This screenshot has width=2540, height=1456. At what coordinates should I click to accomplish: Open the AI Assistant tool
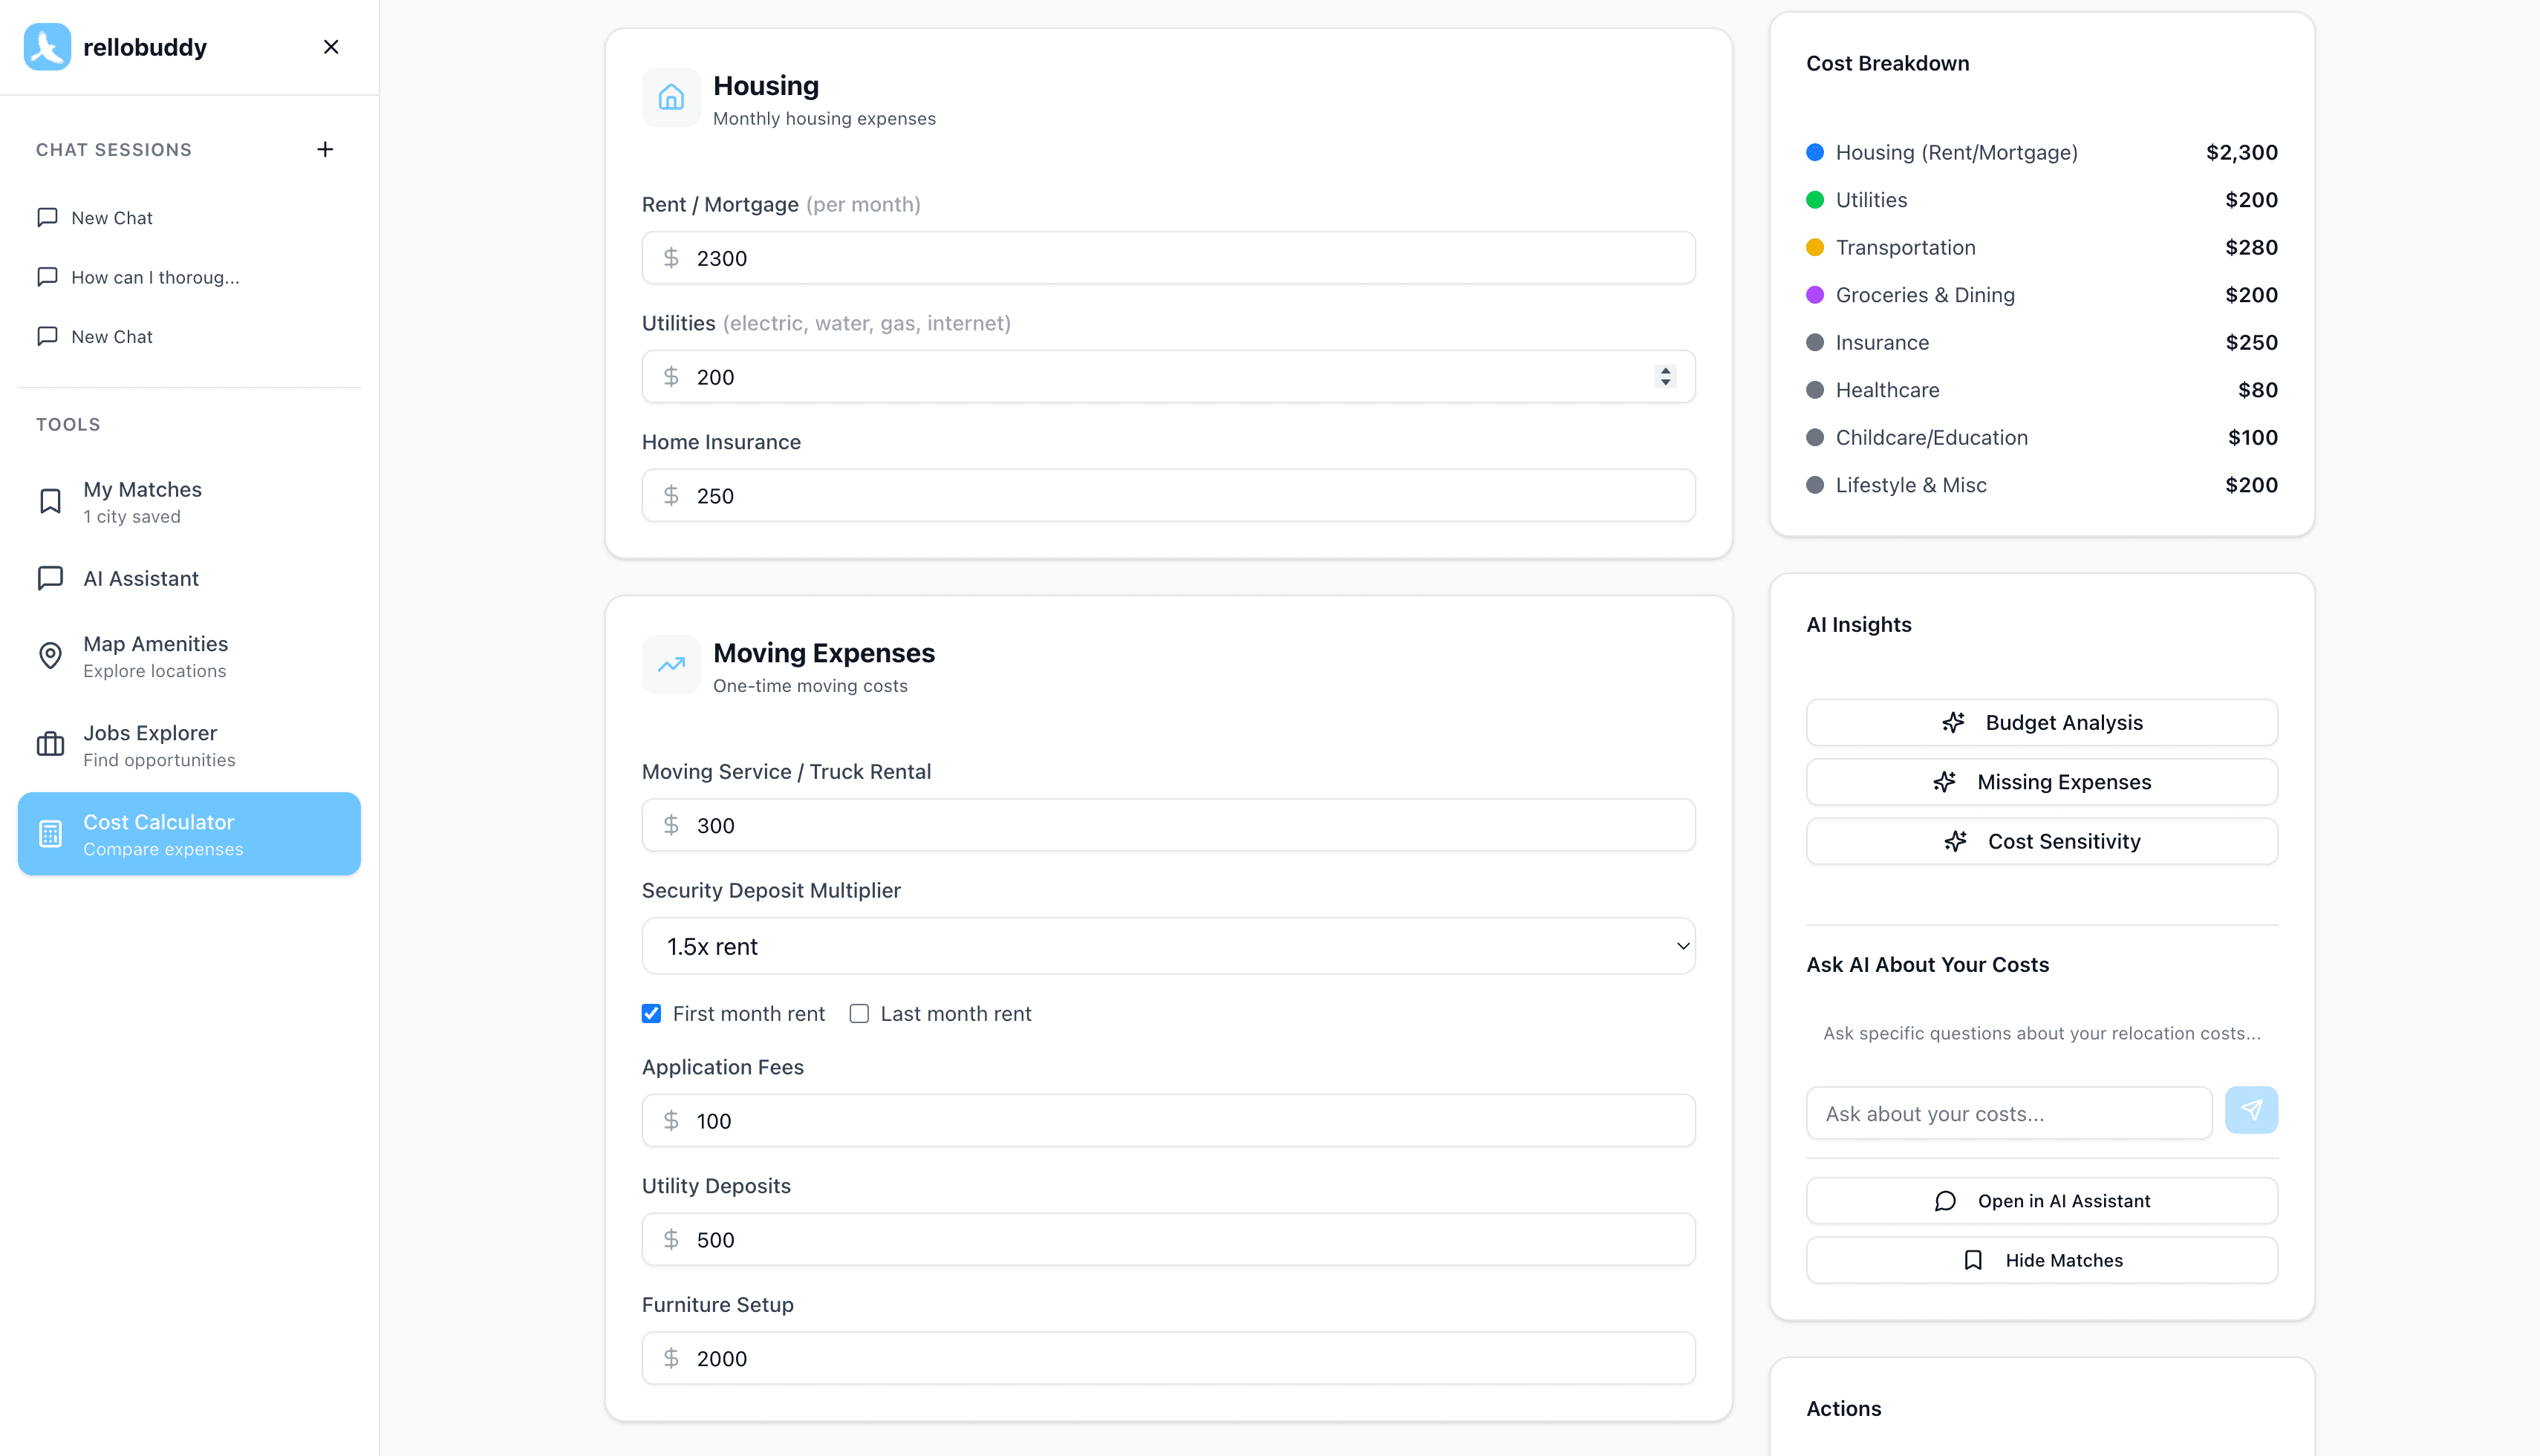click(x=141, y=578)
